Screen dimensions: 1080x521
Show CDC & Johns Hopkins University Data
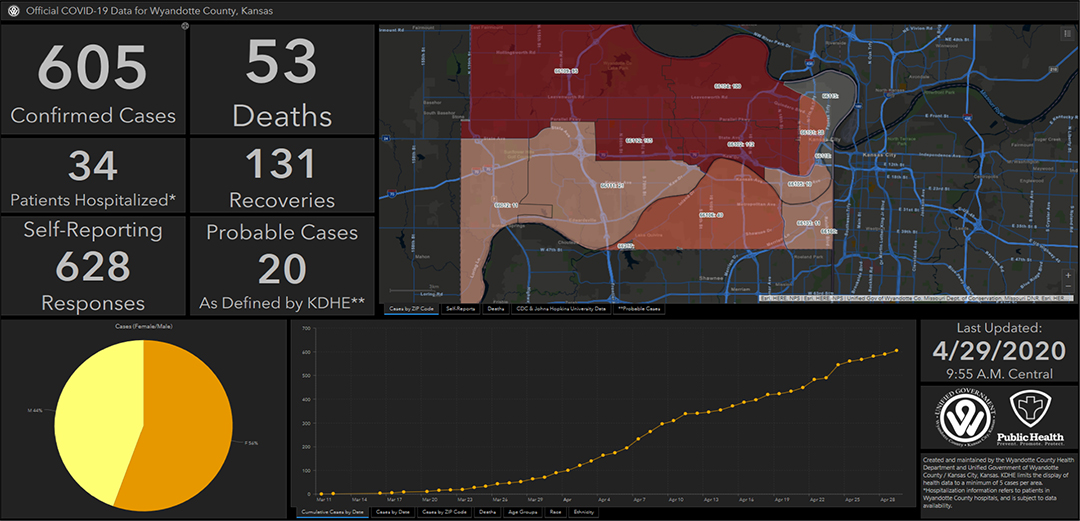[563, 309]
